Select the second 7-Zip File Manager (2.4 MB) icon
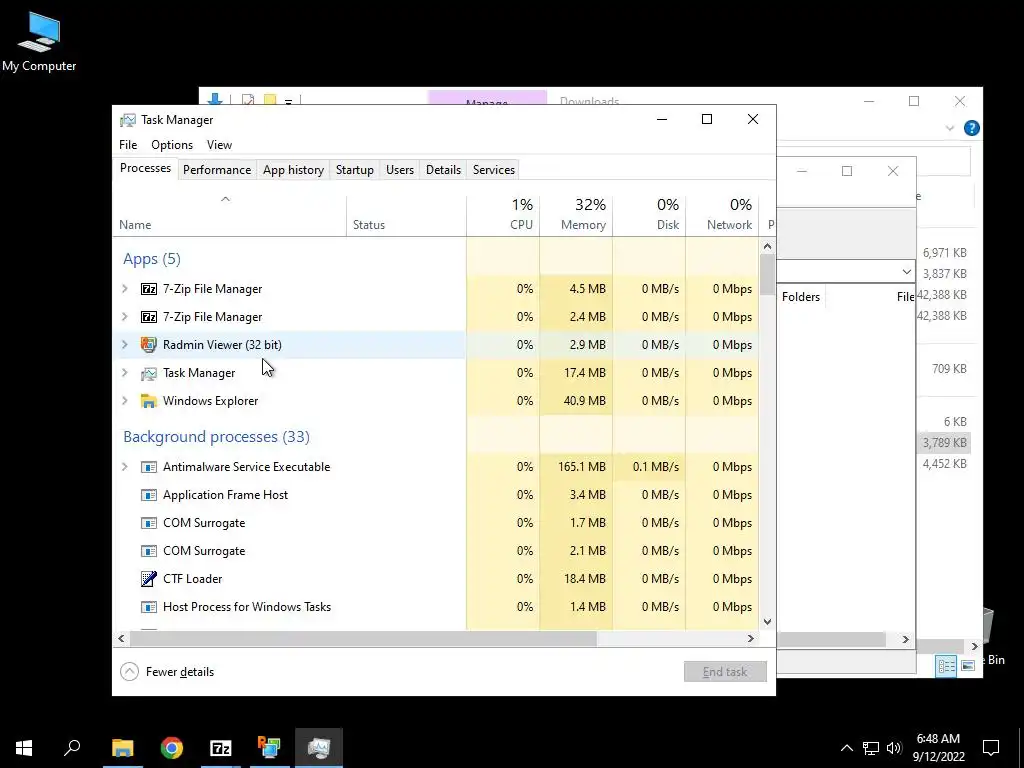Viewport: 1024px width, 768px height. click(149, 317)
